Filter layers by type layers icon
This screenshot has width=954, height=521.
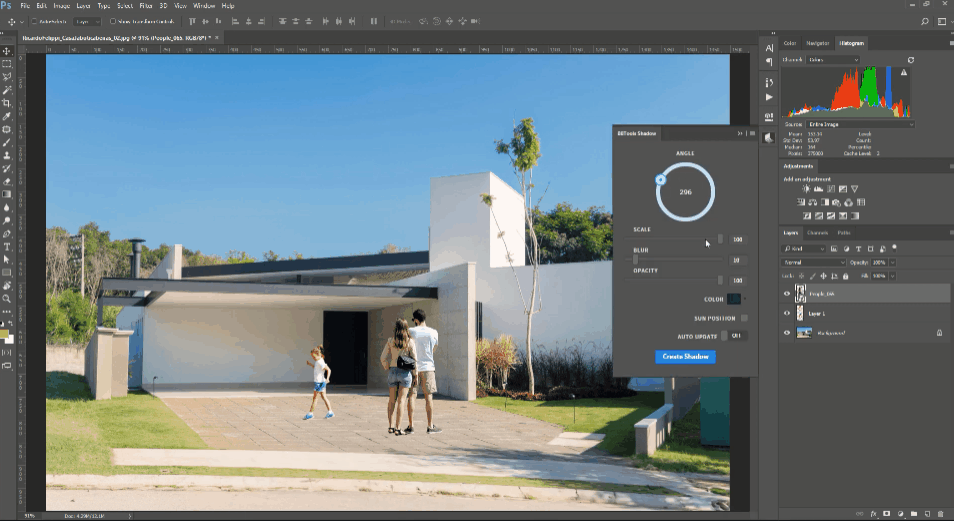coord(858,249)
